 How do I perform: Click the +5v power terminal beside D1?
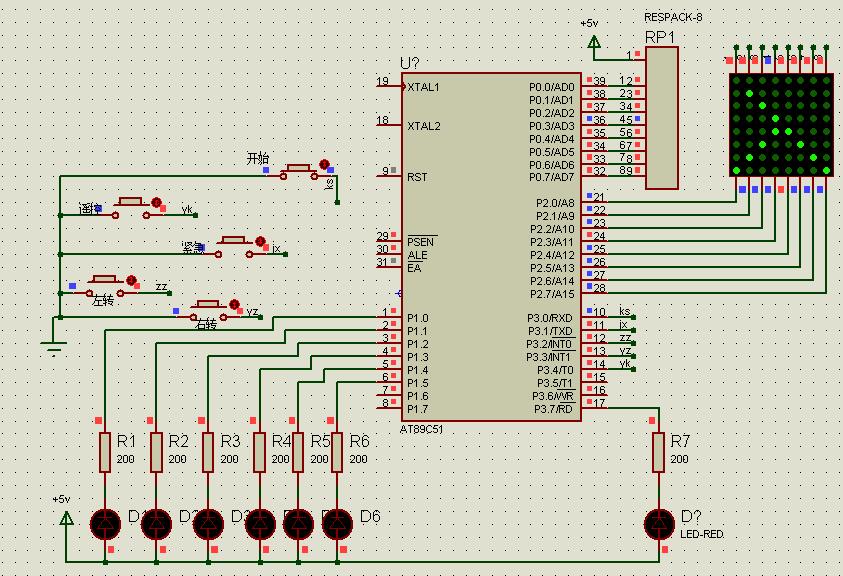click(66, 517)
